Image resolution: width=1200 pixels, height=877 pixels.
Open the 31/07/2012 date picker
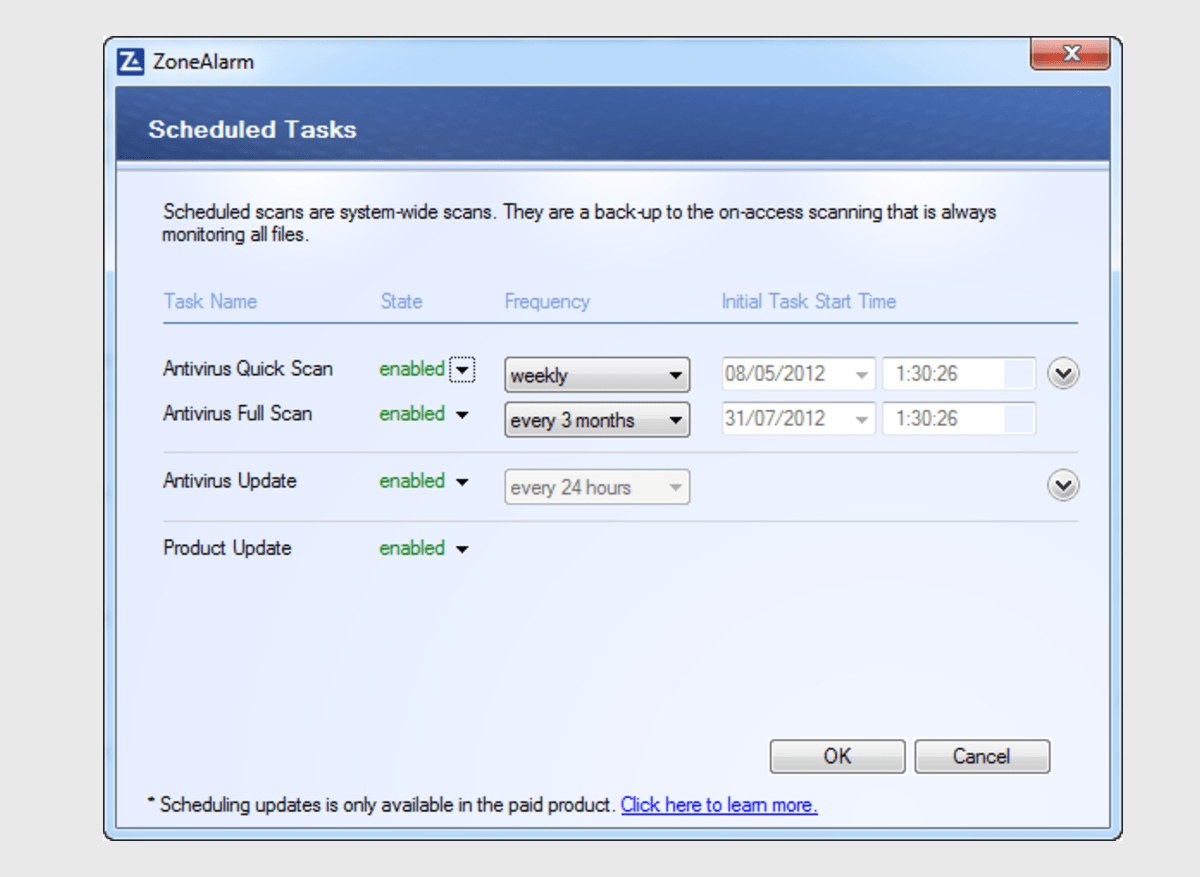click(x=798, y=419)
